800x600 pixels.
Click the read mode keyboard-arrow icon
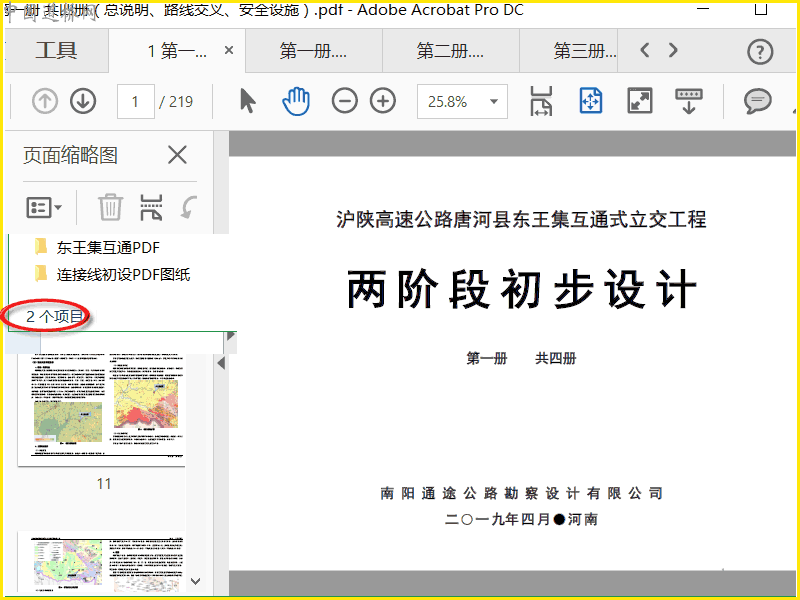(689, 101)
